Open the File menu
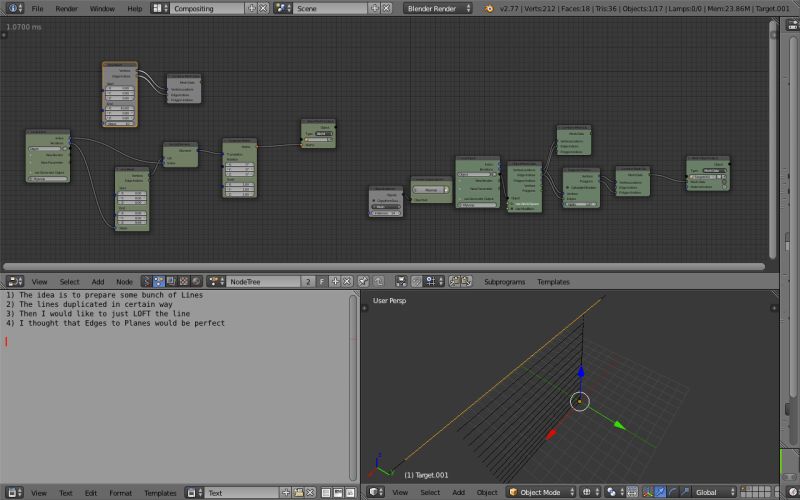Screen dimensions: 800x500 pyautogui.click(x=37, y=8)
